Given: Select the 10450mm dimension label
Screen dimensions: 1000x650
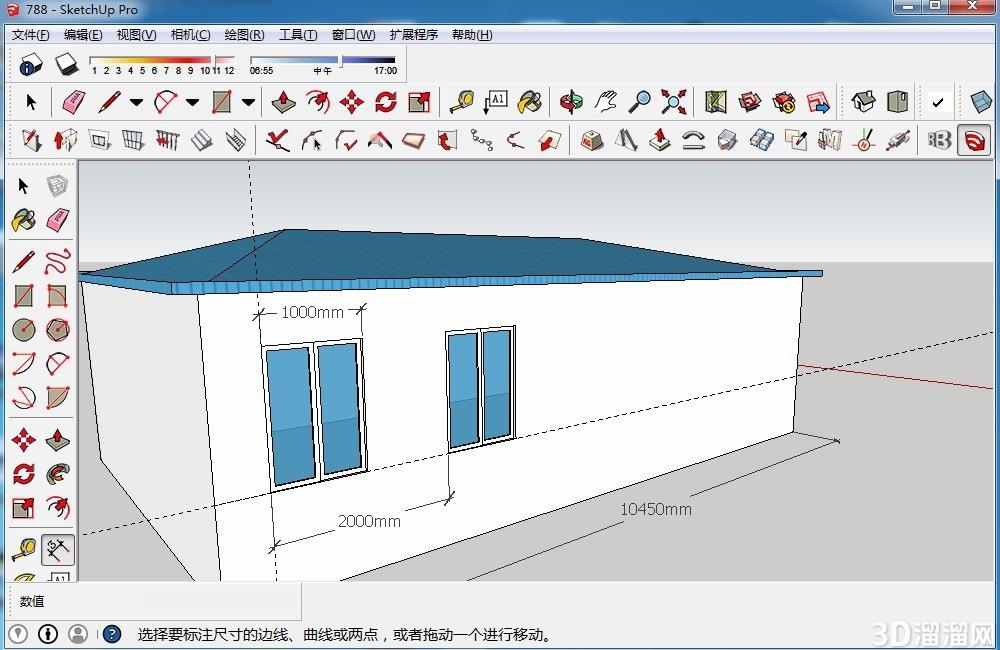Looking at the screenshot, I should (656, 509).
